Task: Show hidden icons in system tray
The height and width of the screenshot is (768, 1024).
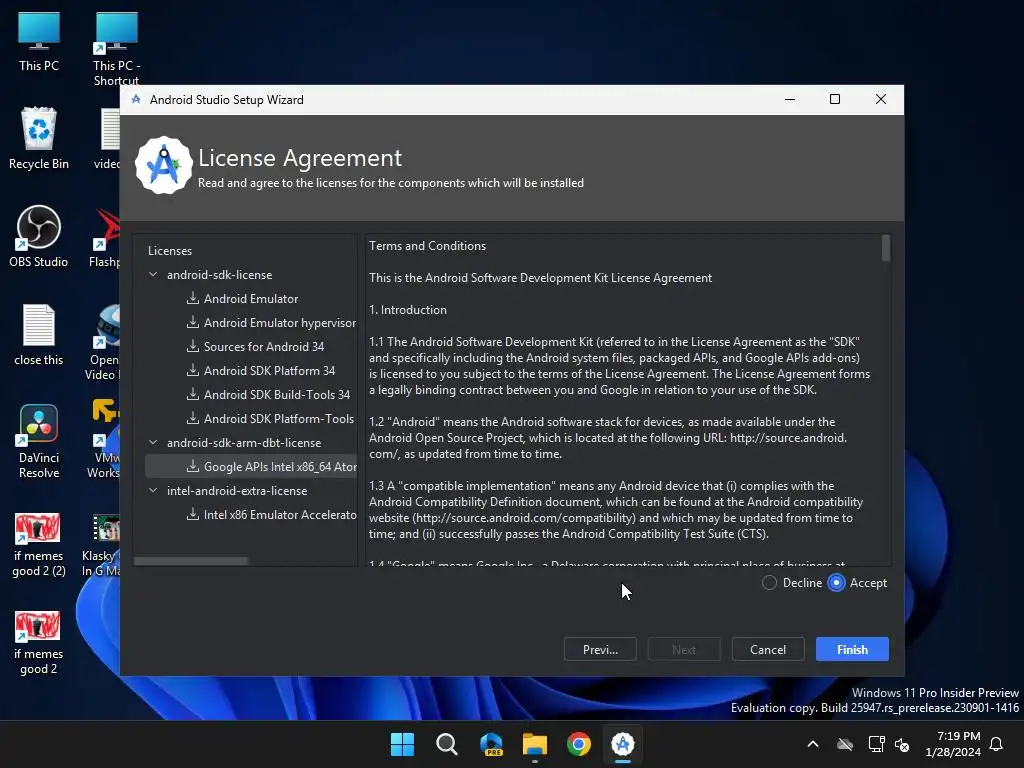Action: point(813,744)
